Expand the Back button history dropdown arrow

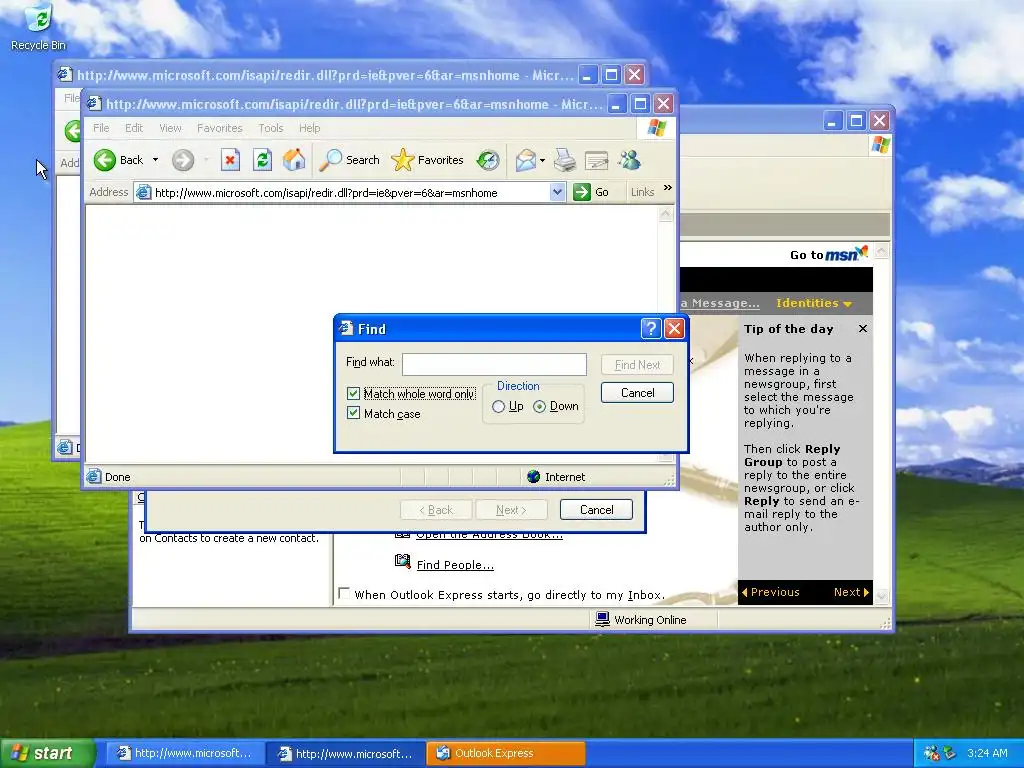(155, 160)
